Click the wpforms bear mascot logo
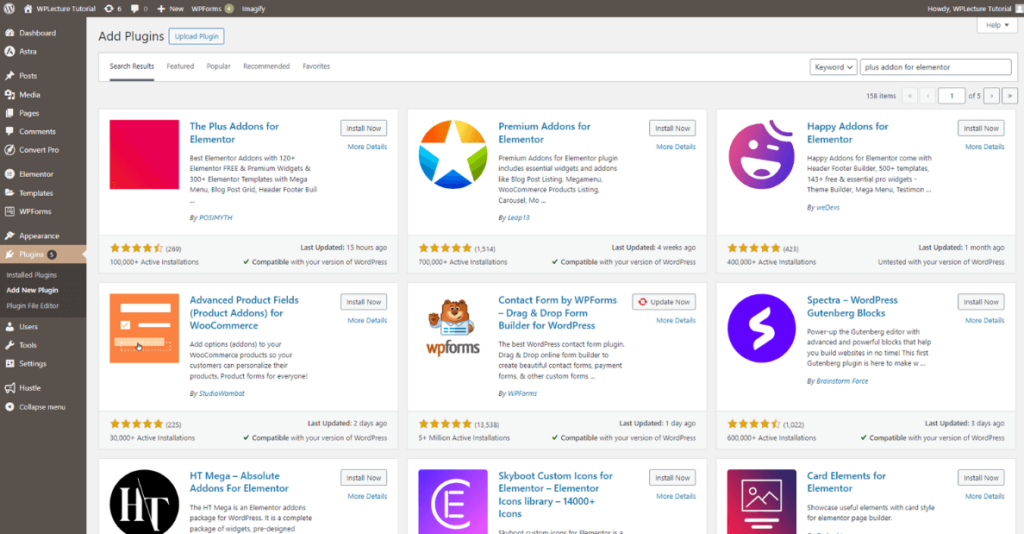Viewport: 1024px width, 534px height. [x=453, y=328]
